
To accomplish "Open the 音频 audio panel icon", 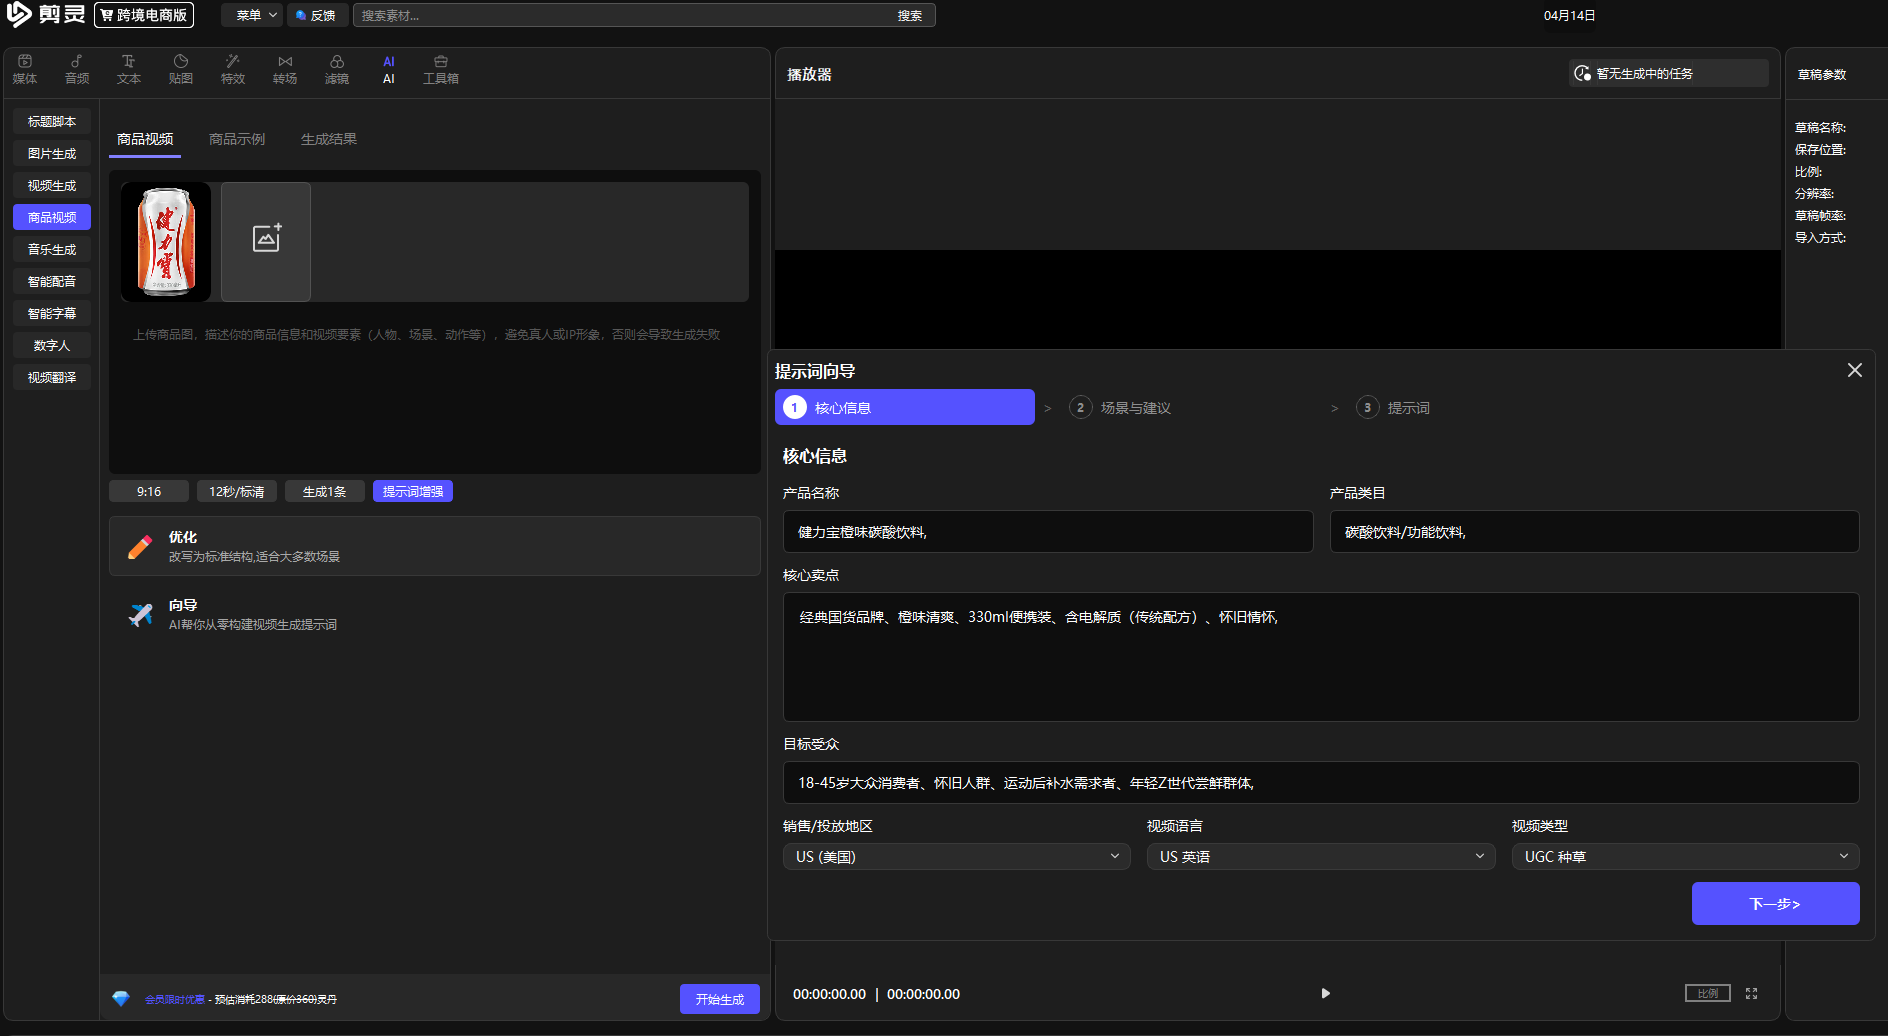I will pyautogui.click(x=77, y=69).
